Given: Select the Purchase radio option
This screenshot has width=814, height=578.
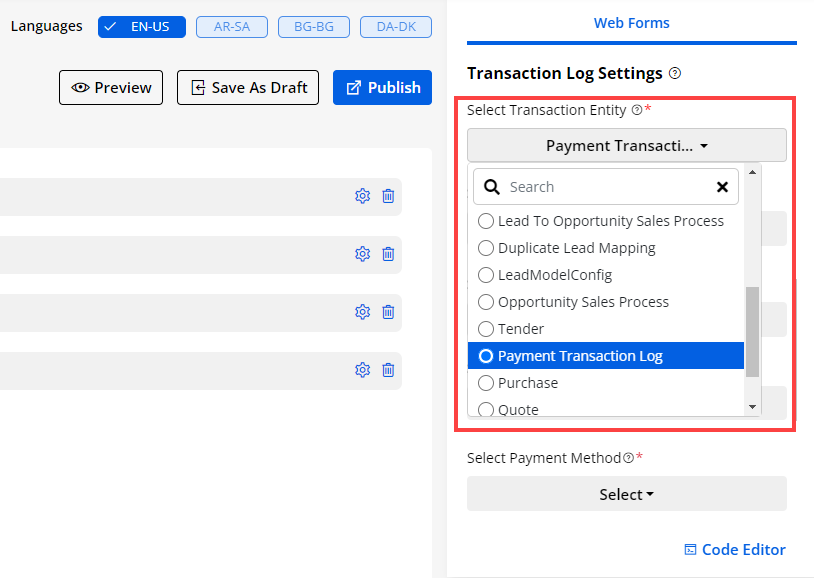Looking at the screenshot, I should [x=486, y=383].
